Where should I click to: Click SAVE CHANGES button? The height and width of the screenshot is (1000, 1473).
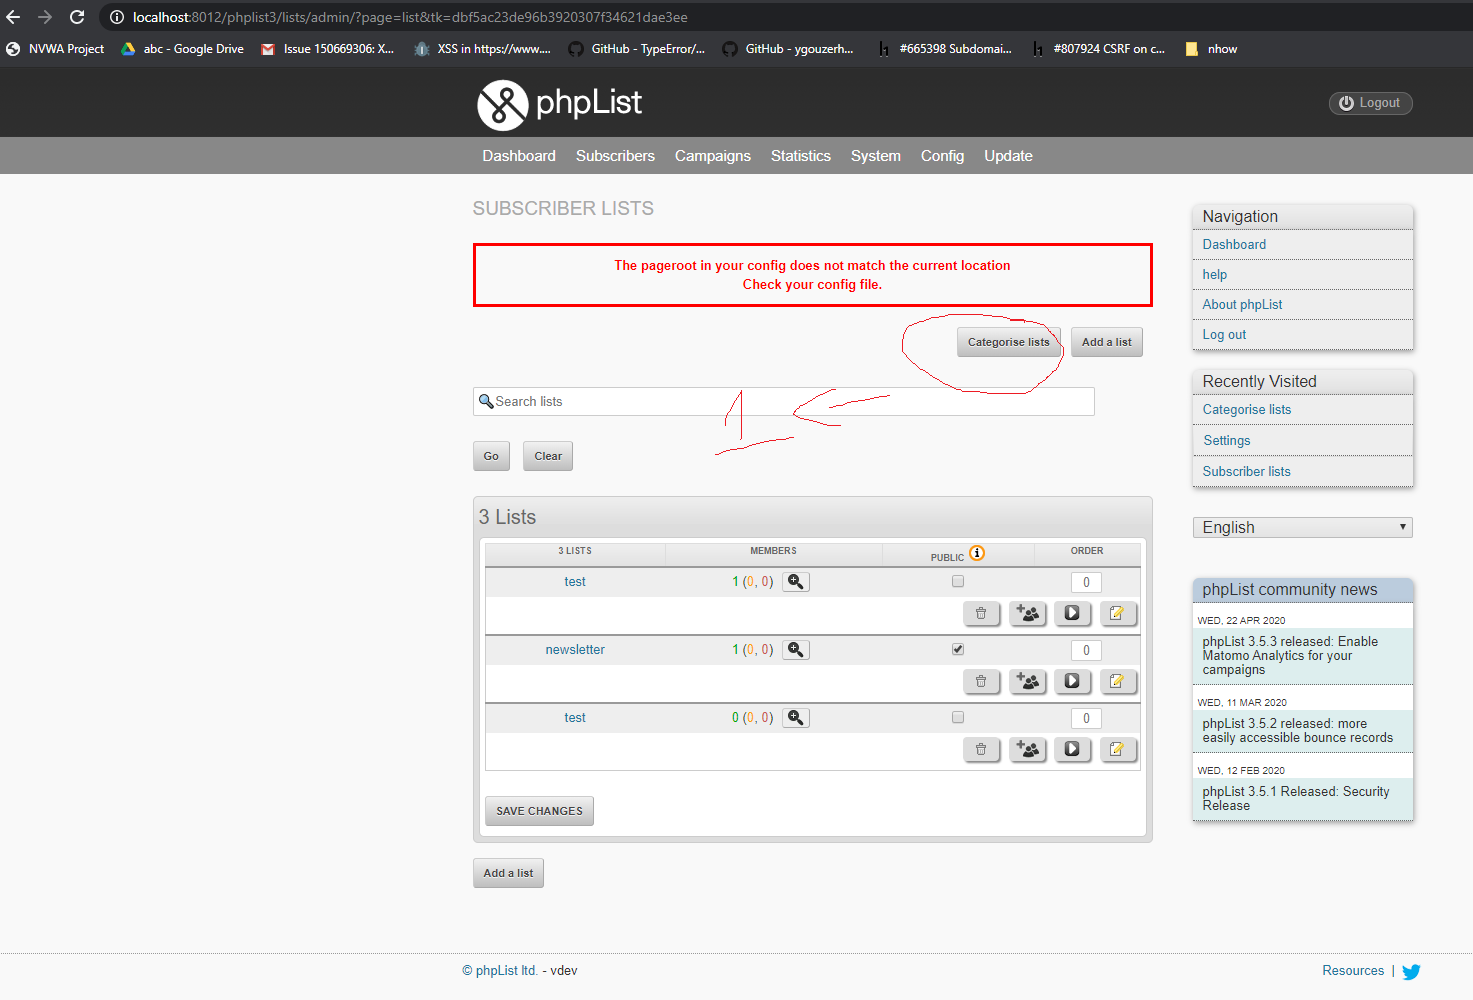(539, 811)
